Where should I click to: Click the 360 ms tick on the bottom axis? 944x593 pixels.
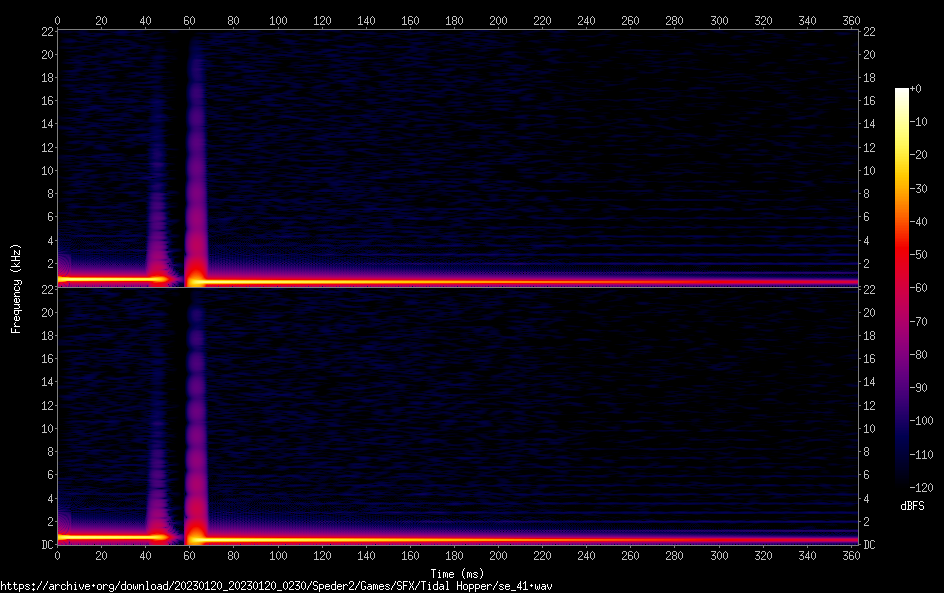pos(851,556)
